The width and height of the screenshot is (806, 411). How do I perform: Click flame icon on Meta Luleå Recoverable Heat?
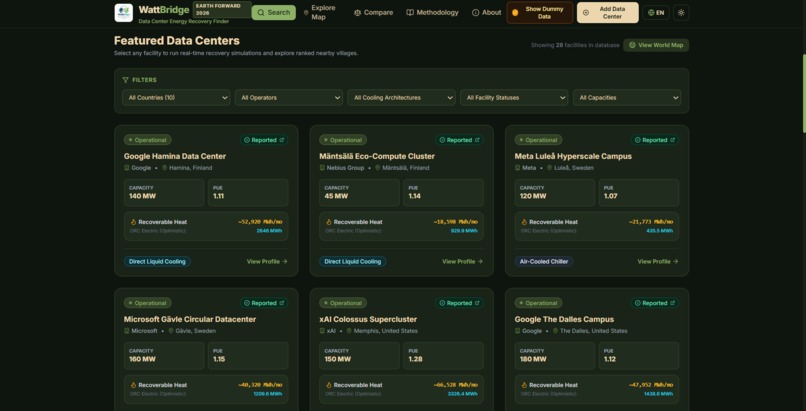click(x=524, y=222)
